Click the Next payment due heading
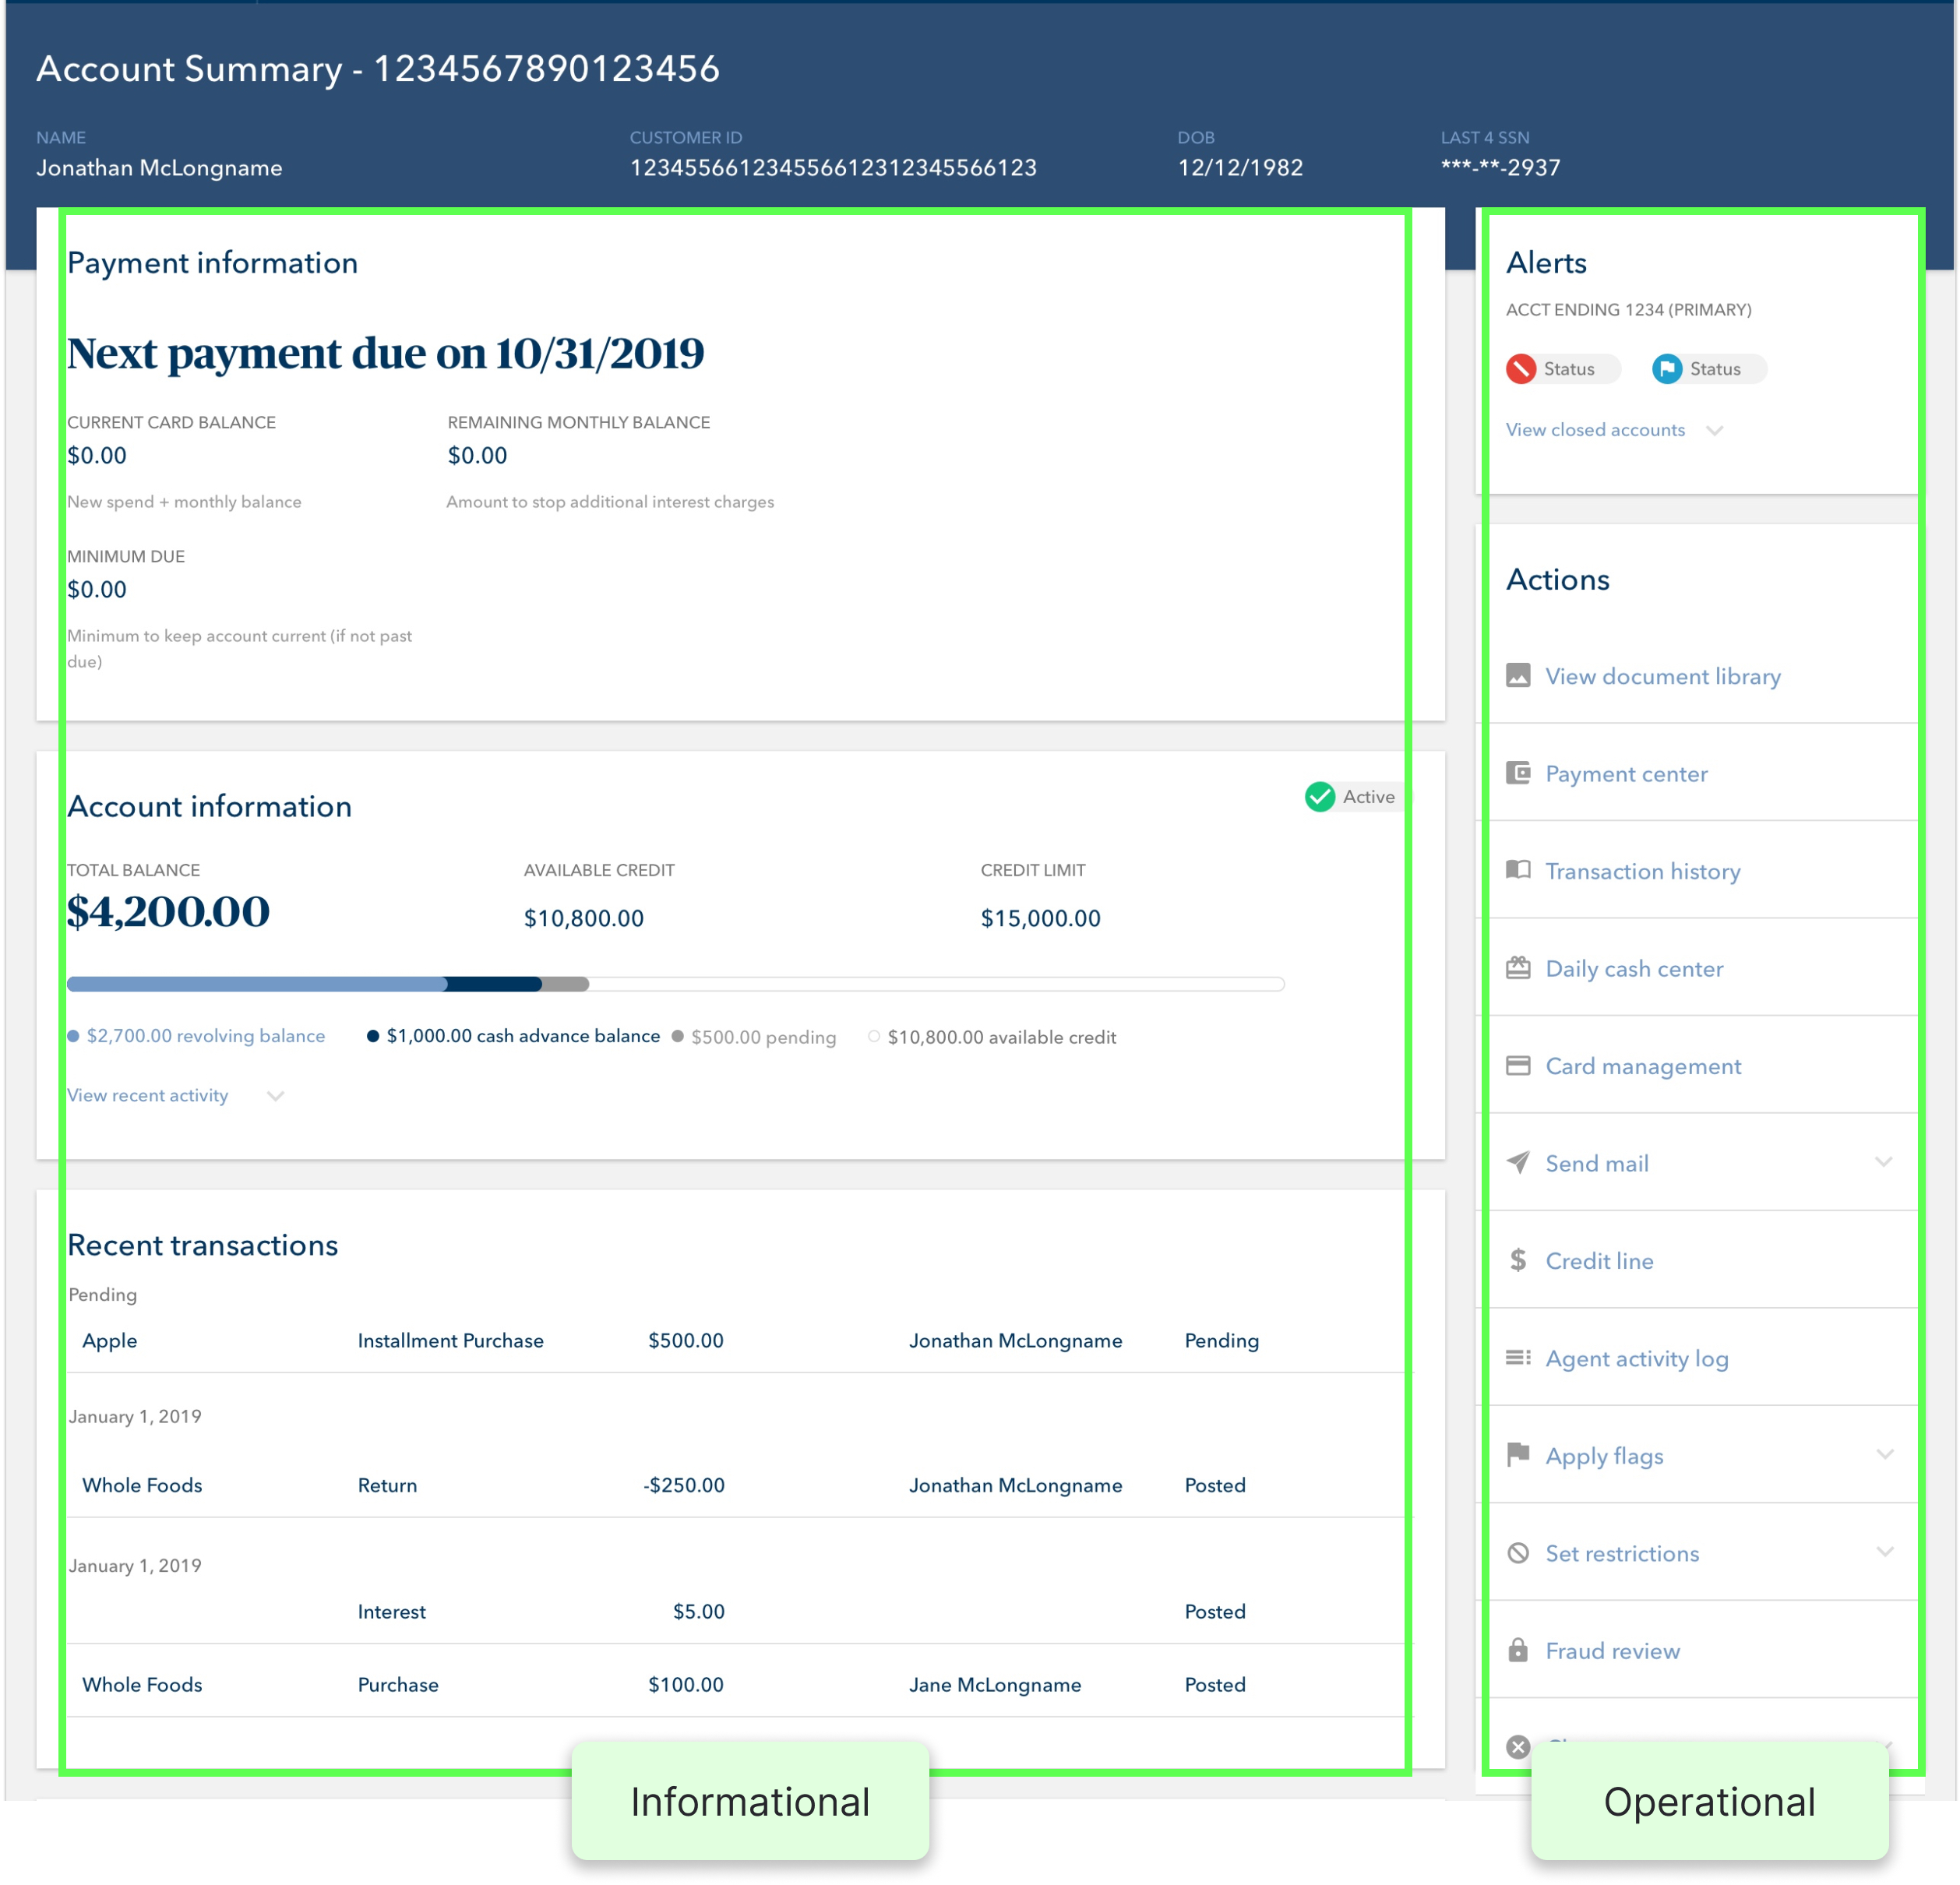The image size is (1960, 1885). click(x=386, y=353)
